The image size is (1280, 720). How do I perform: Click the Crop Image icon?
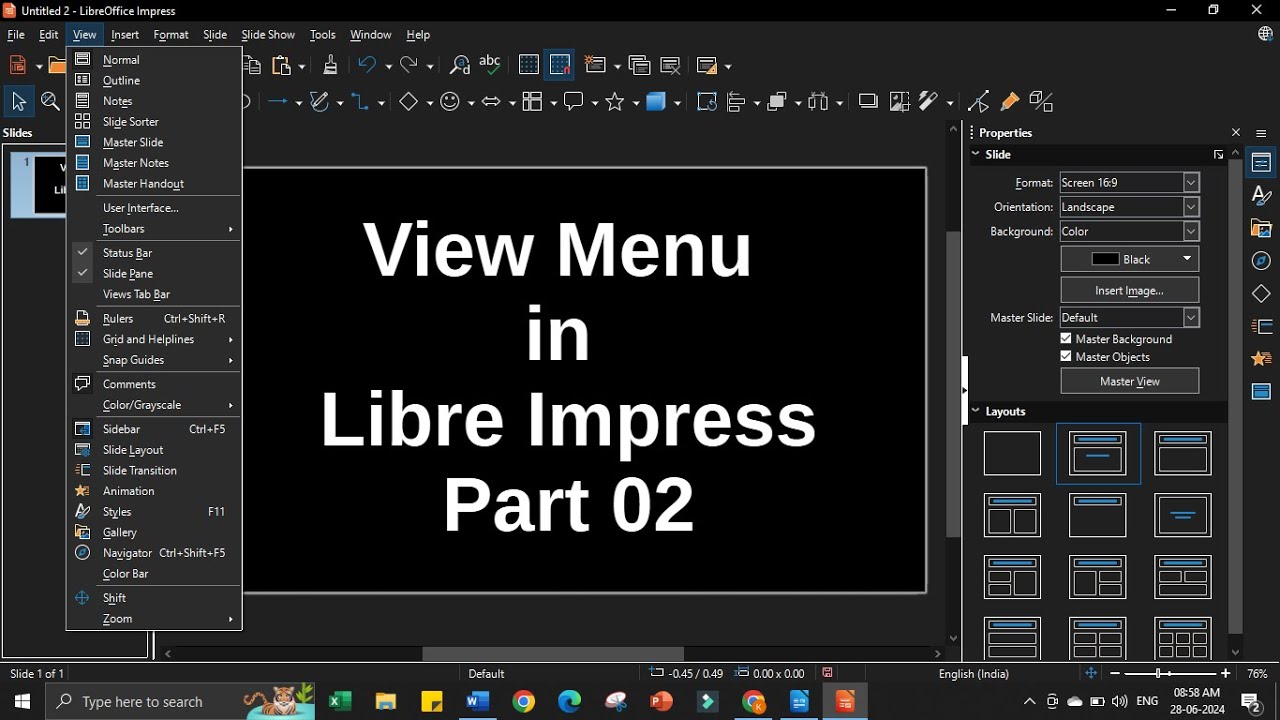[900, 102]
